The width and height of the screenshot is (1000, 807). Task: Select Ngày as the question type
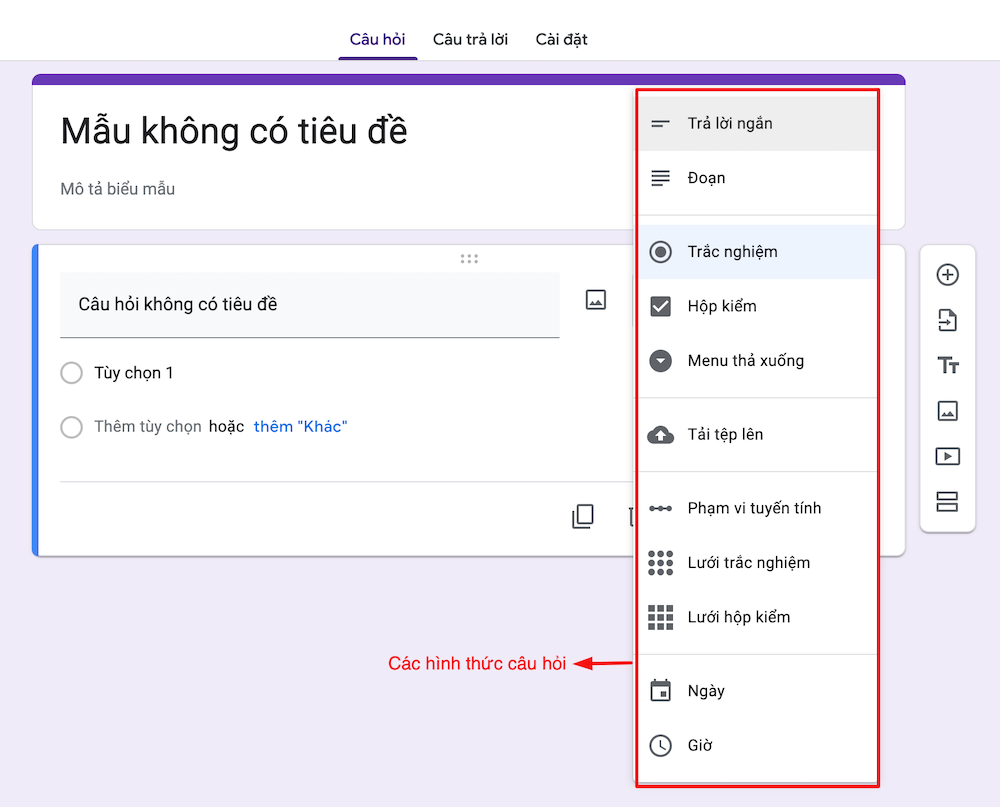point(710,690)
